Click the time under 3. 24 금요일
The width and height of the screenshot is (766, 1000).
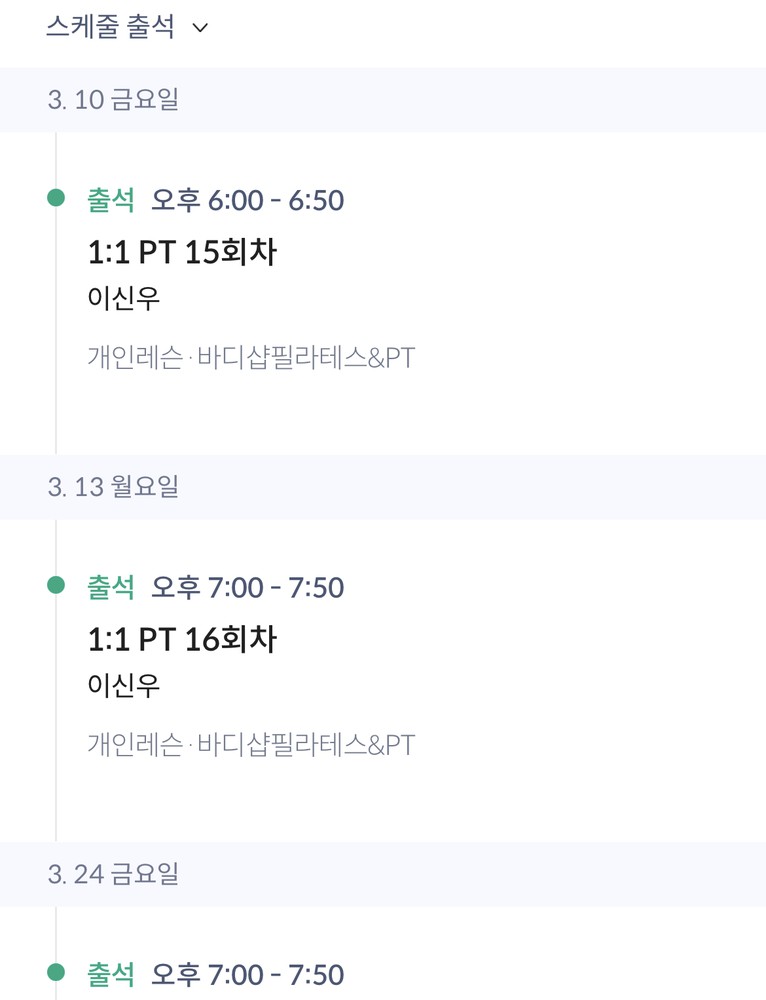[247, 974]
